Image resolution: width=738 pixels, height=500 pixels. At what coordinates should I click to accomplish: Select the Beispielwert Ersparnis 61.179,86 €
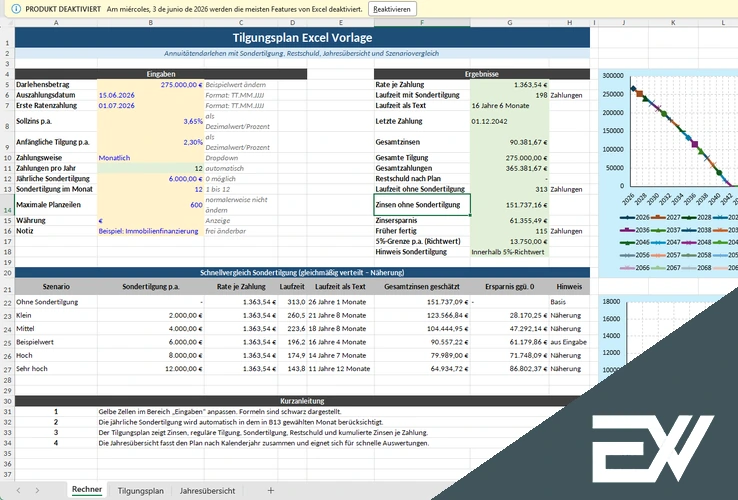click(509, 342)
